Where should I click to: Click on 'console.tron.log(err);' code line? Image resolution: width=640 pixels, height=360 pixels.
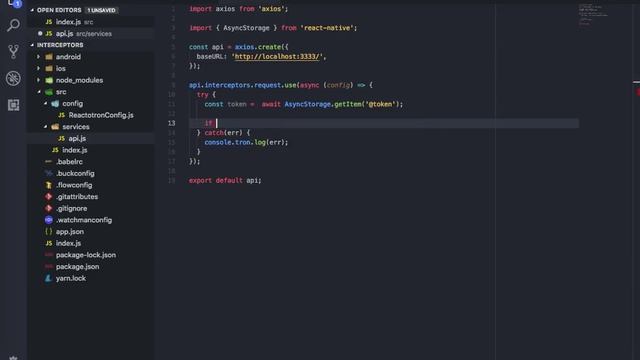[x=246, y=142]
